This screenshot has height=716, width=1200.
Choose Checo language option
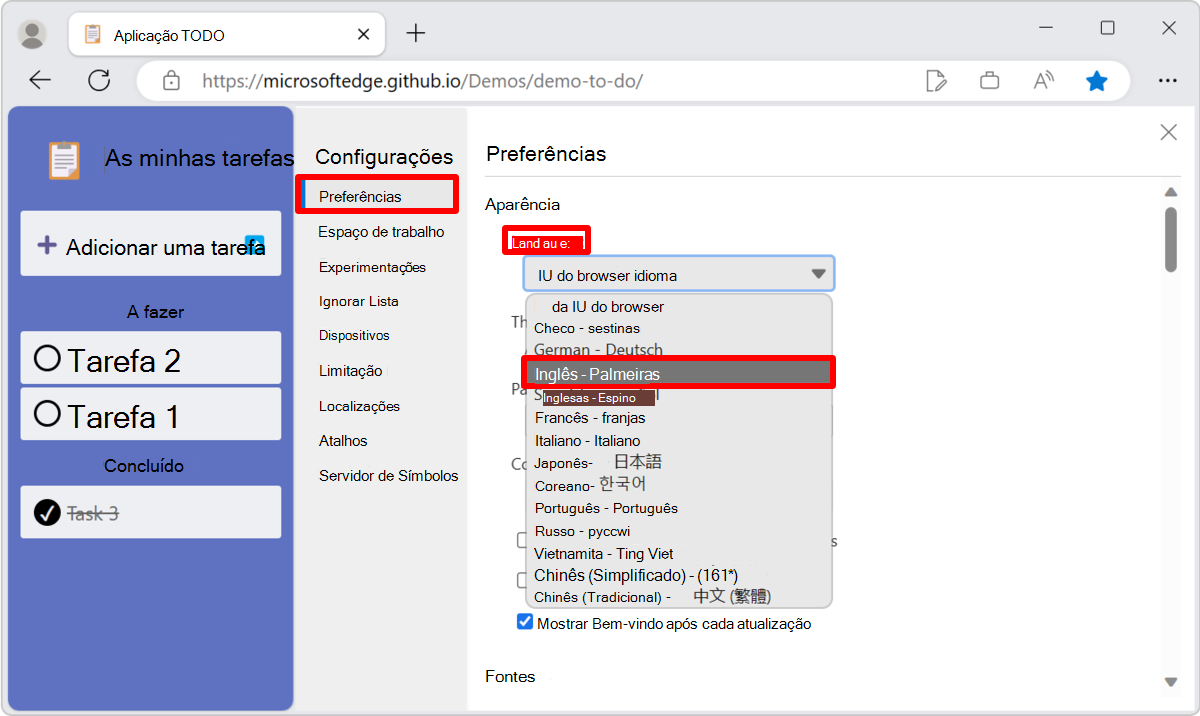pyautogui.click(x=678, y=328)
